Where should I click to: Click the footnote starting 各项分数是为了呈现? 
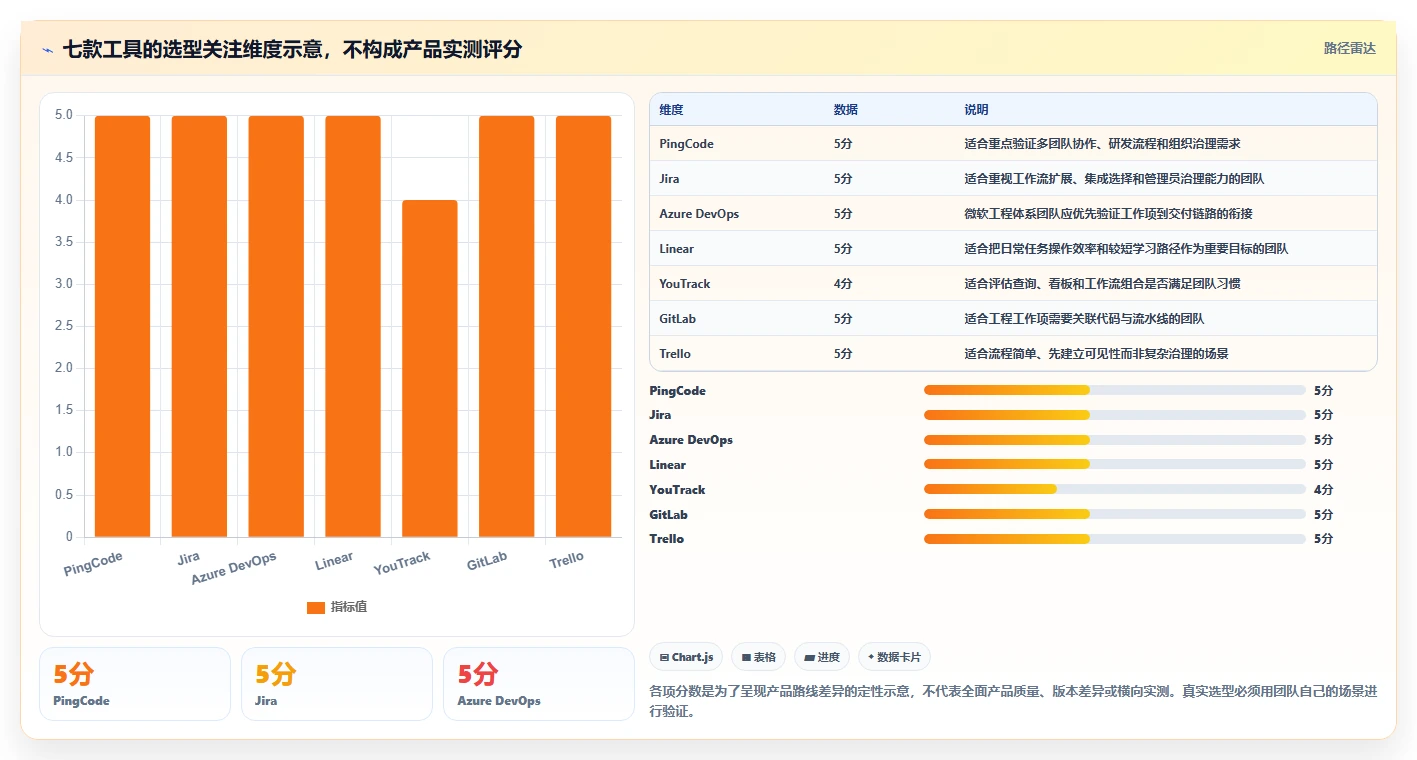click(x=1013, y=702)
